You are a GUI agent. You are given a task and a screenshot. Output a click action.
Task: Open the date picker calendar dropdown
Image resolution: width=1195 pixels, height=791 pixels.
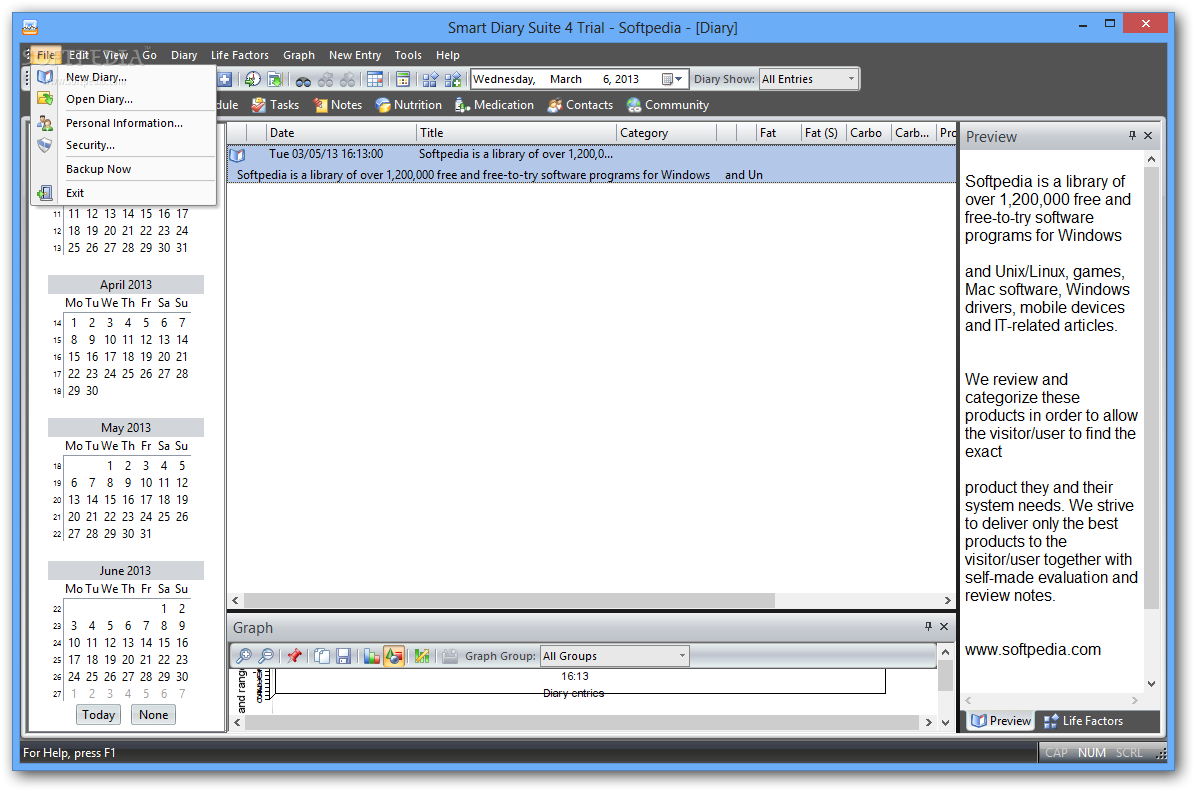[x=671, y=79]
